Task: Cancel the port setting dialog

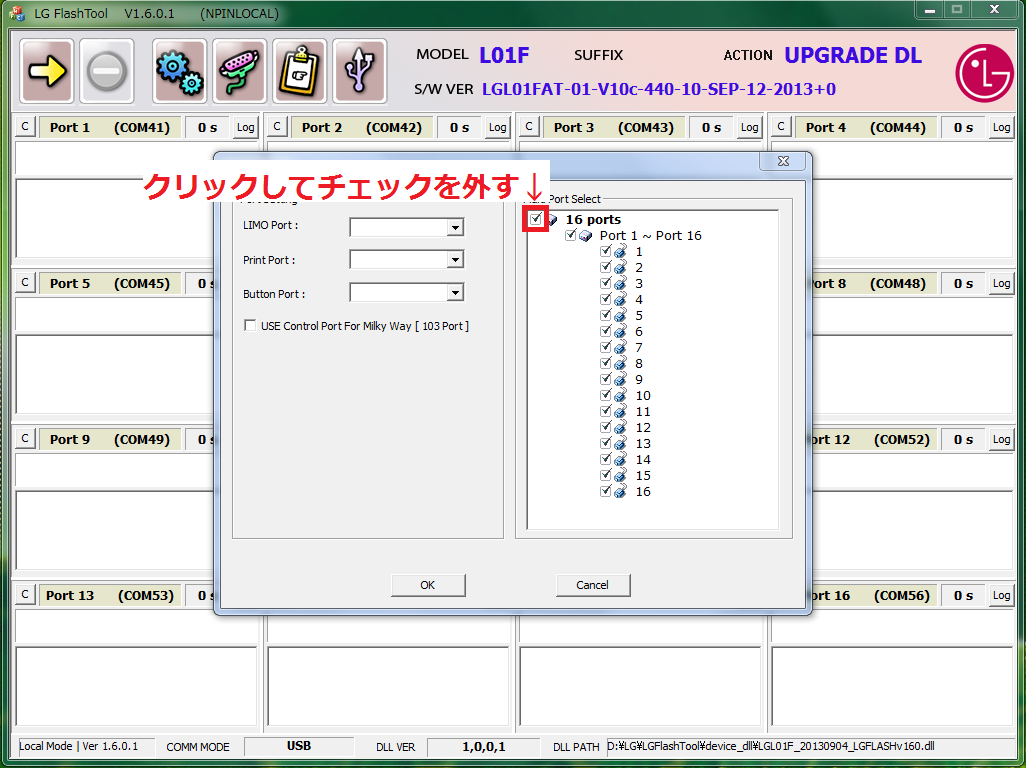Action: (x=593, y=585)
